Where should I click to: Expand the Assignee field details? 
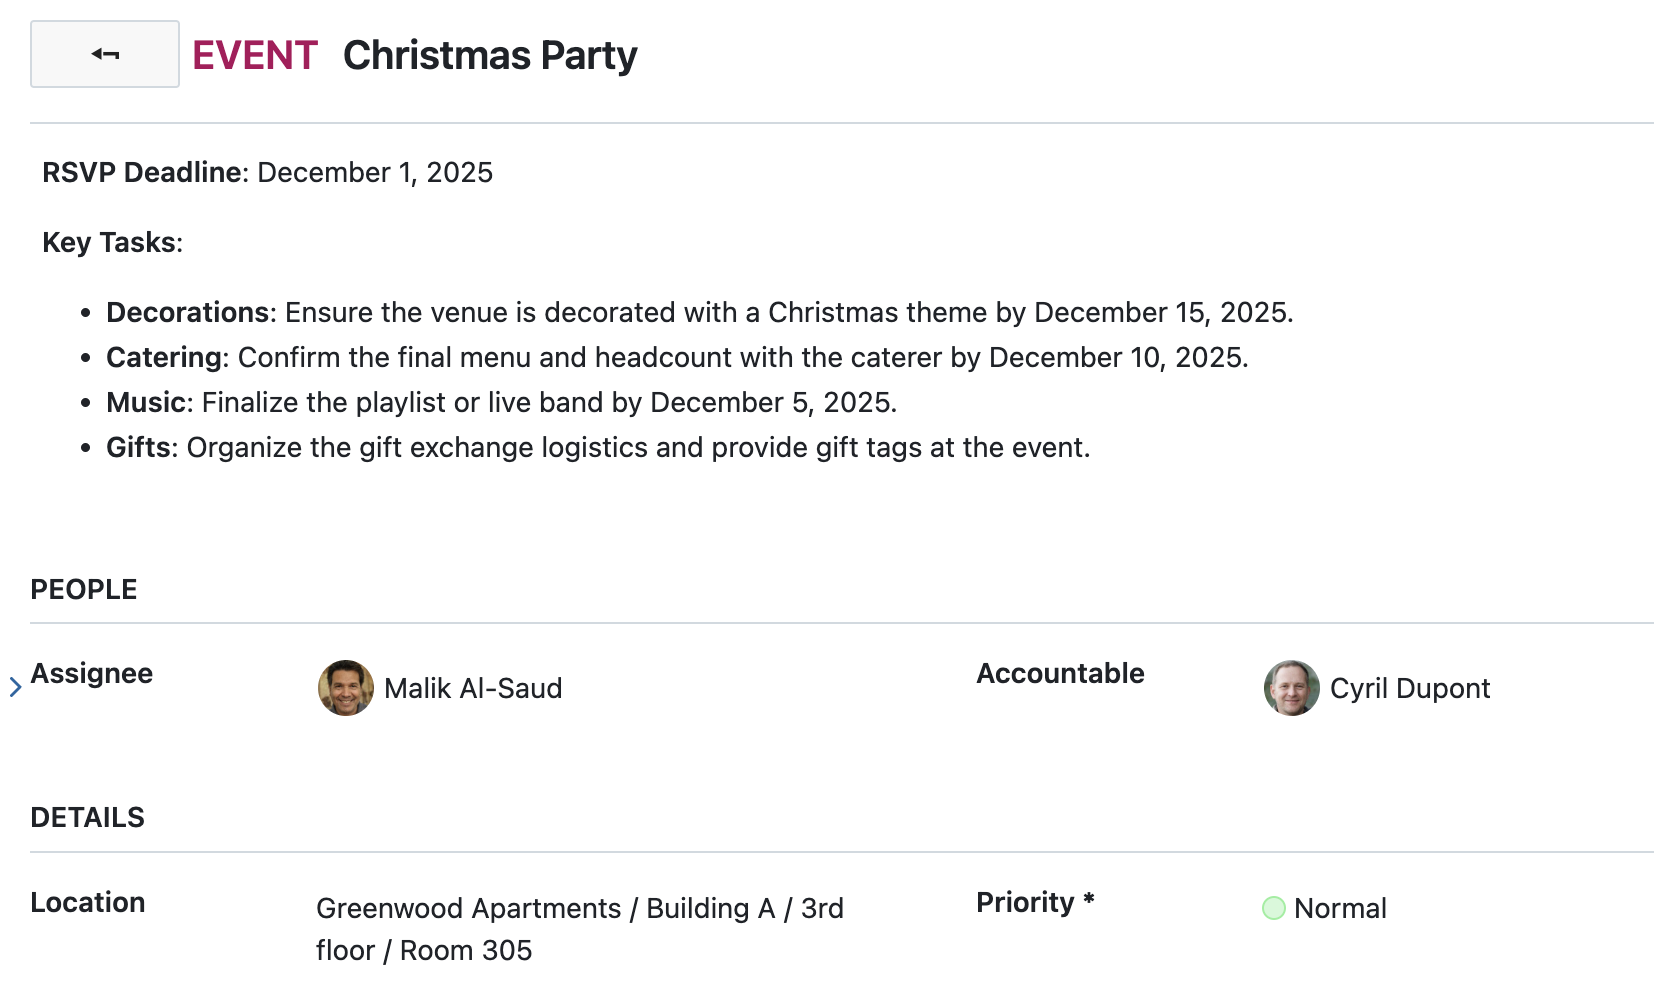[x=15, y=686]
